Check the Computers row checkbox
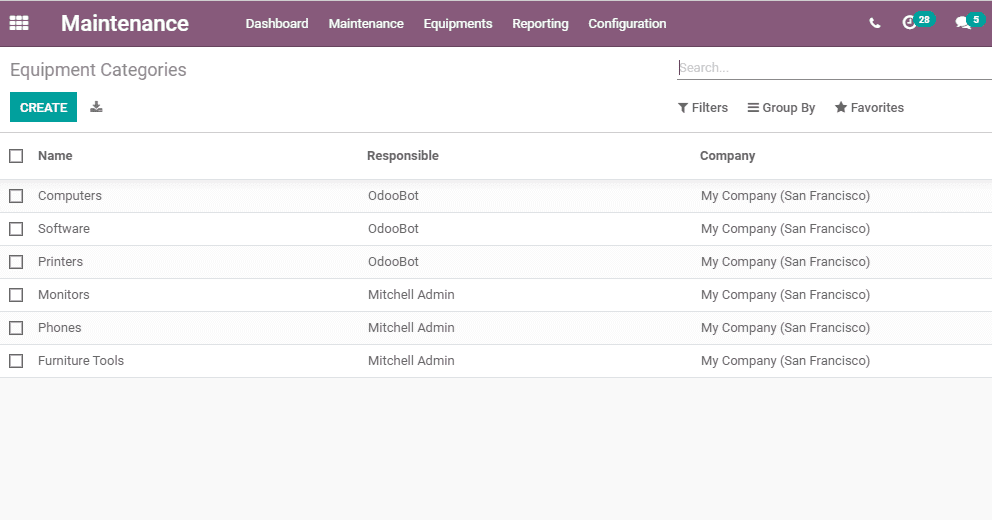 pos(16,196)
